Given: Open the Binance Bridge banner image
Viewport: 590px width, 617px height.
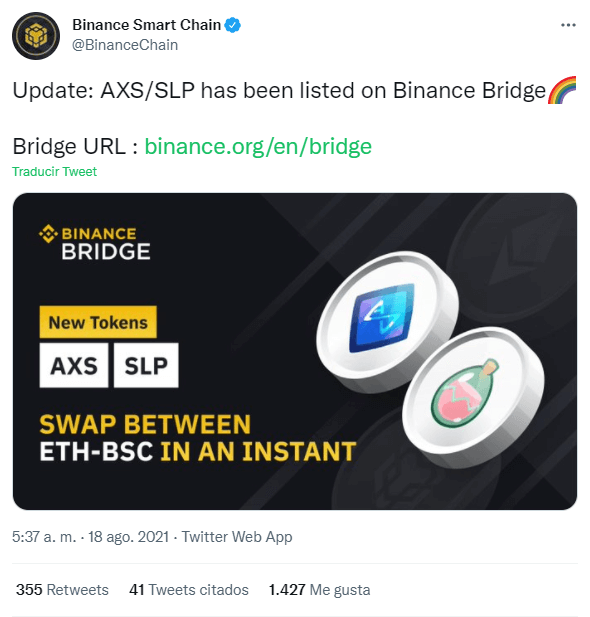Looking at the screenshot, I should (x=295, y=351).
